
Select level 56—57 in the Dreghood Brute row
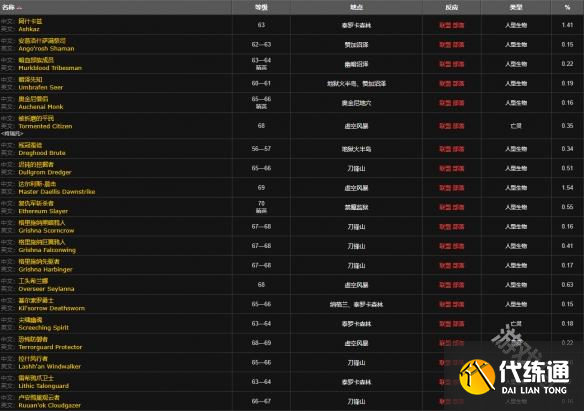(x=261, y=149)
